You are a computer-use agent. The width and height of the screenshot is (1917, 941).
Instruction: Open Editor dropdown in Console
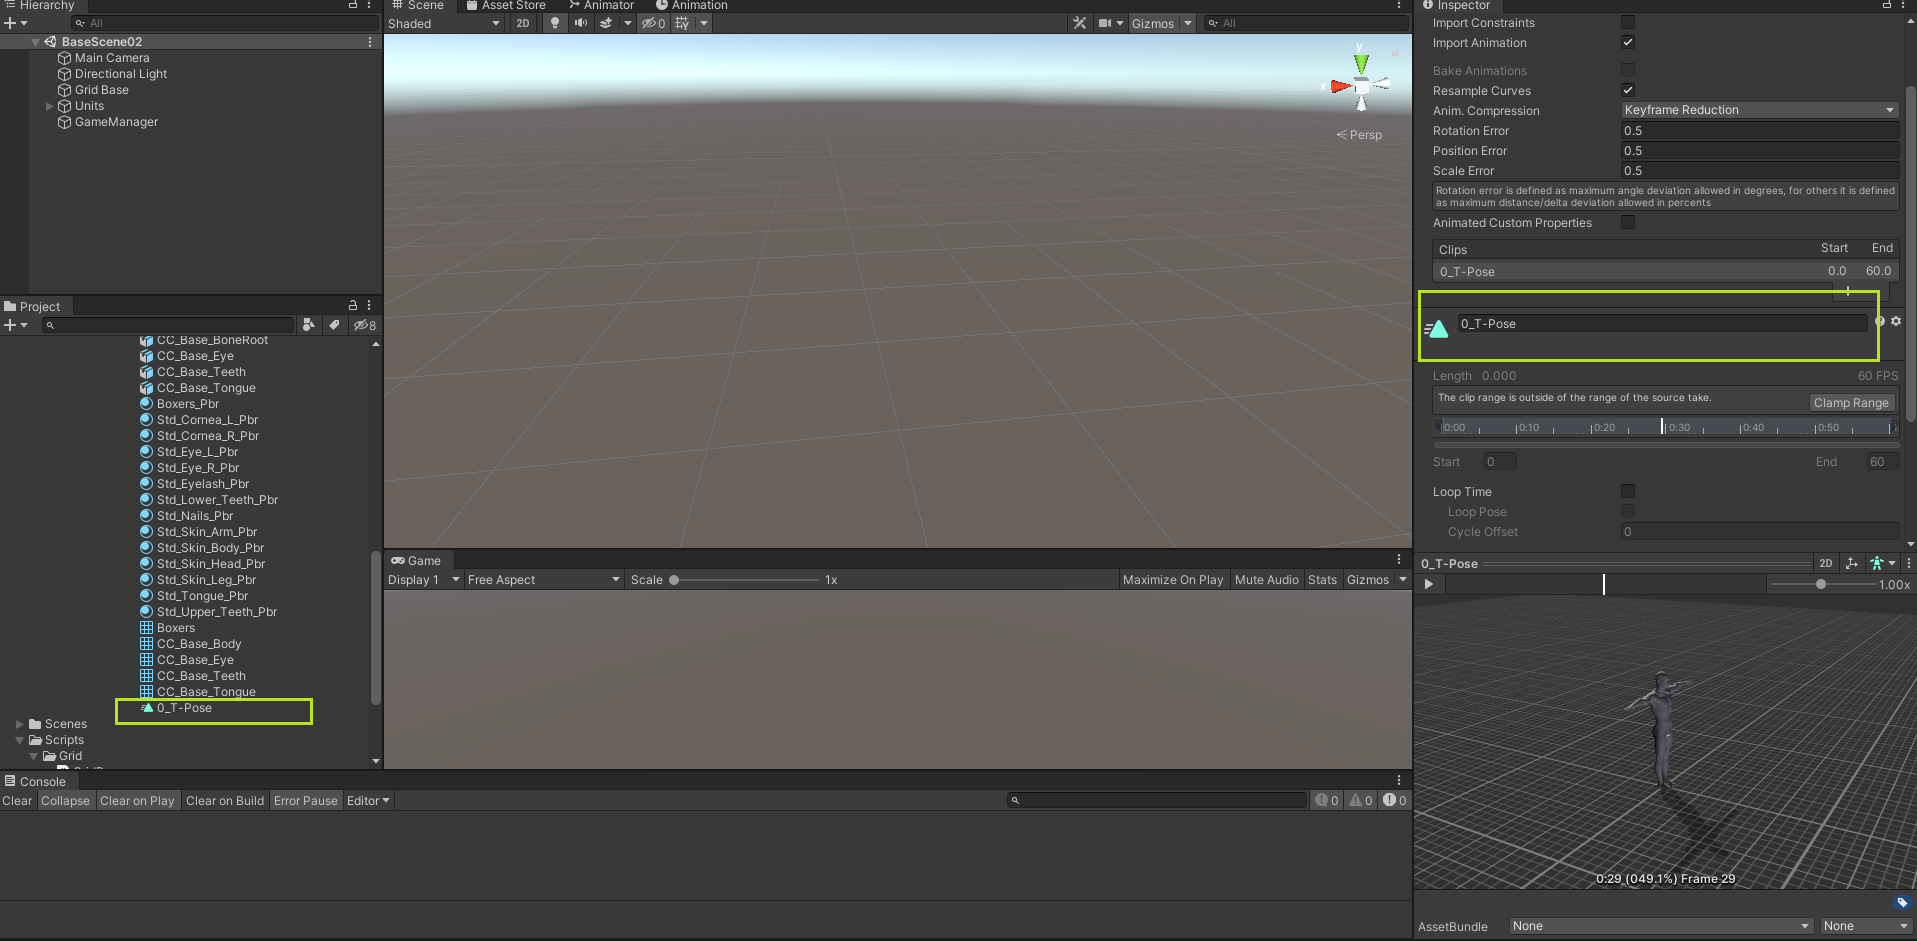pos(367,801)
